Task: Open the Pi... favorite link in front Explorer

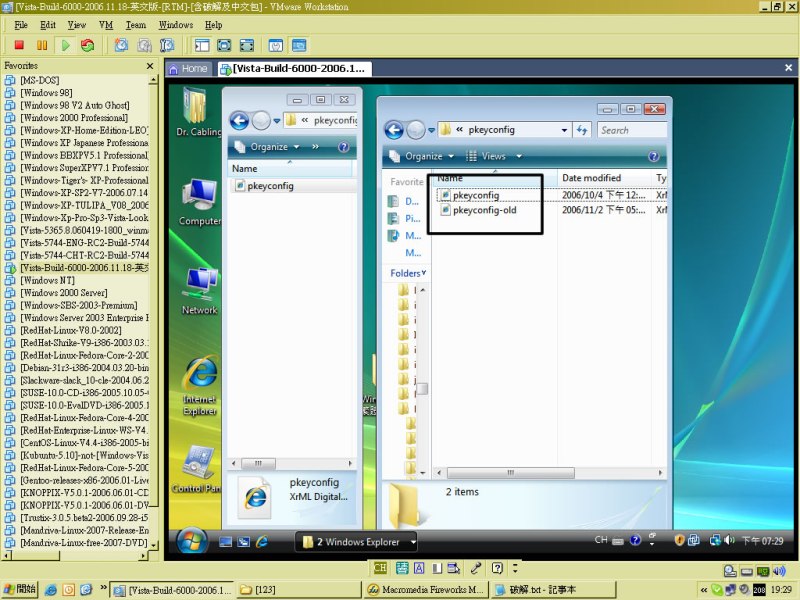Action: 405,219
